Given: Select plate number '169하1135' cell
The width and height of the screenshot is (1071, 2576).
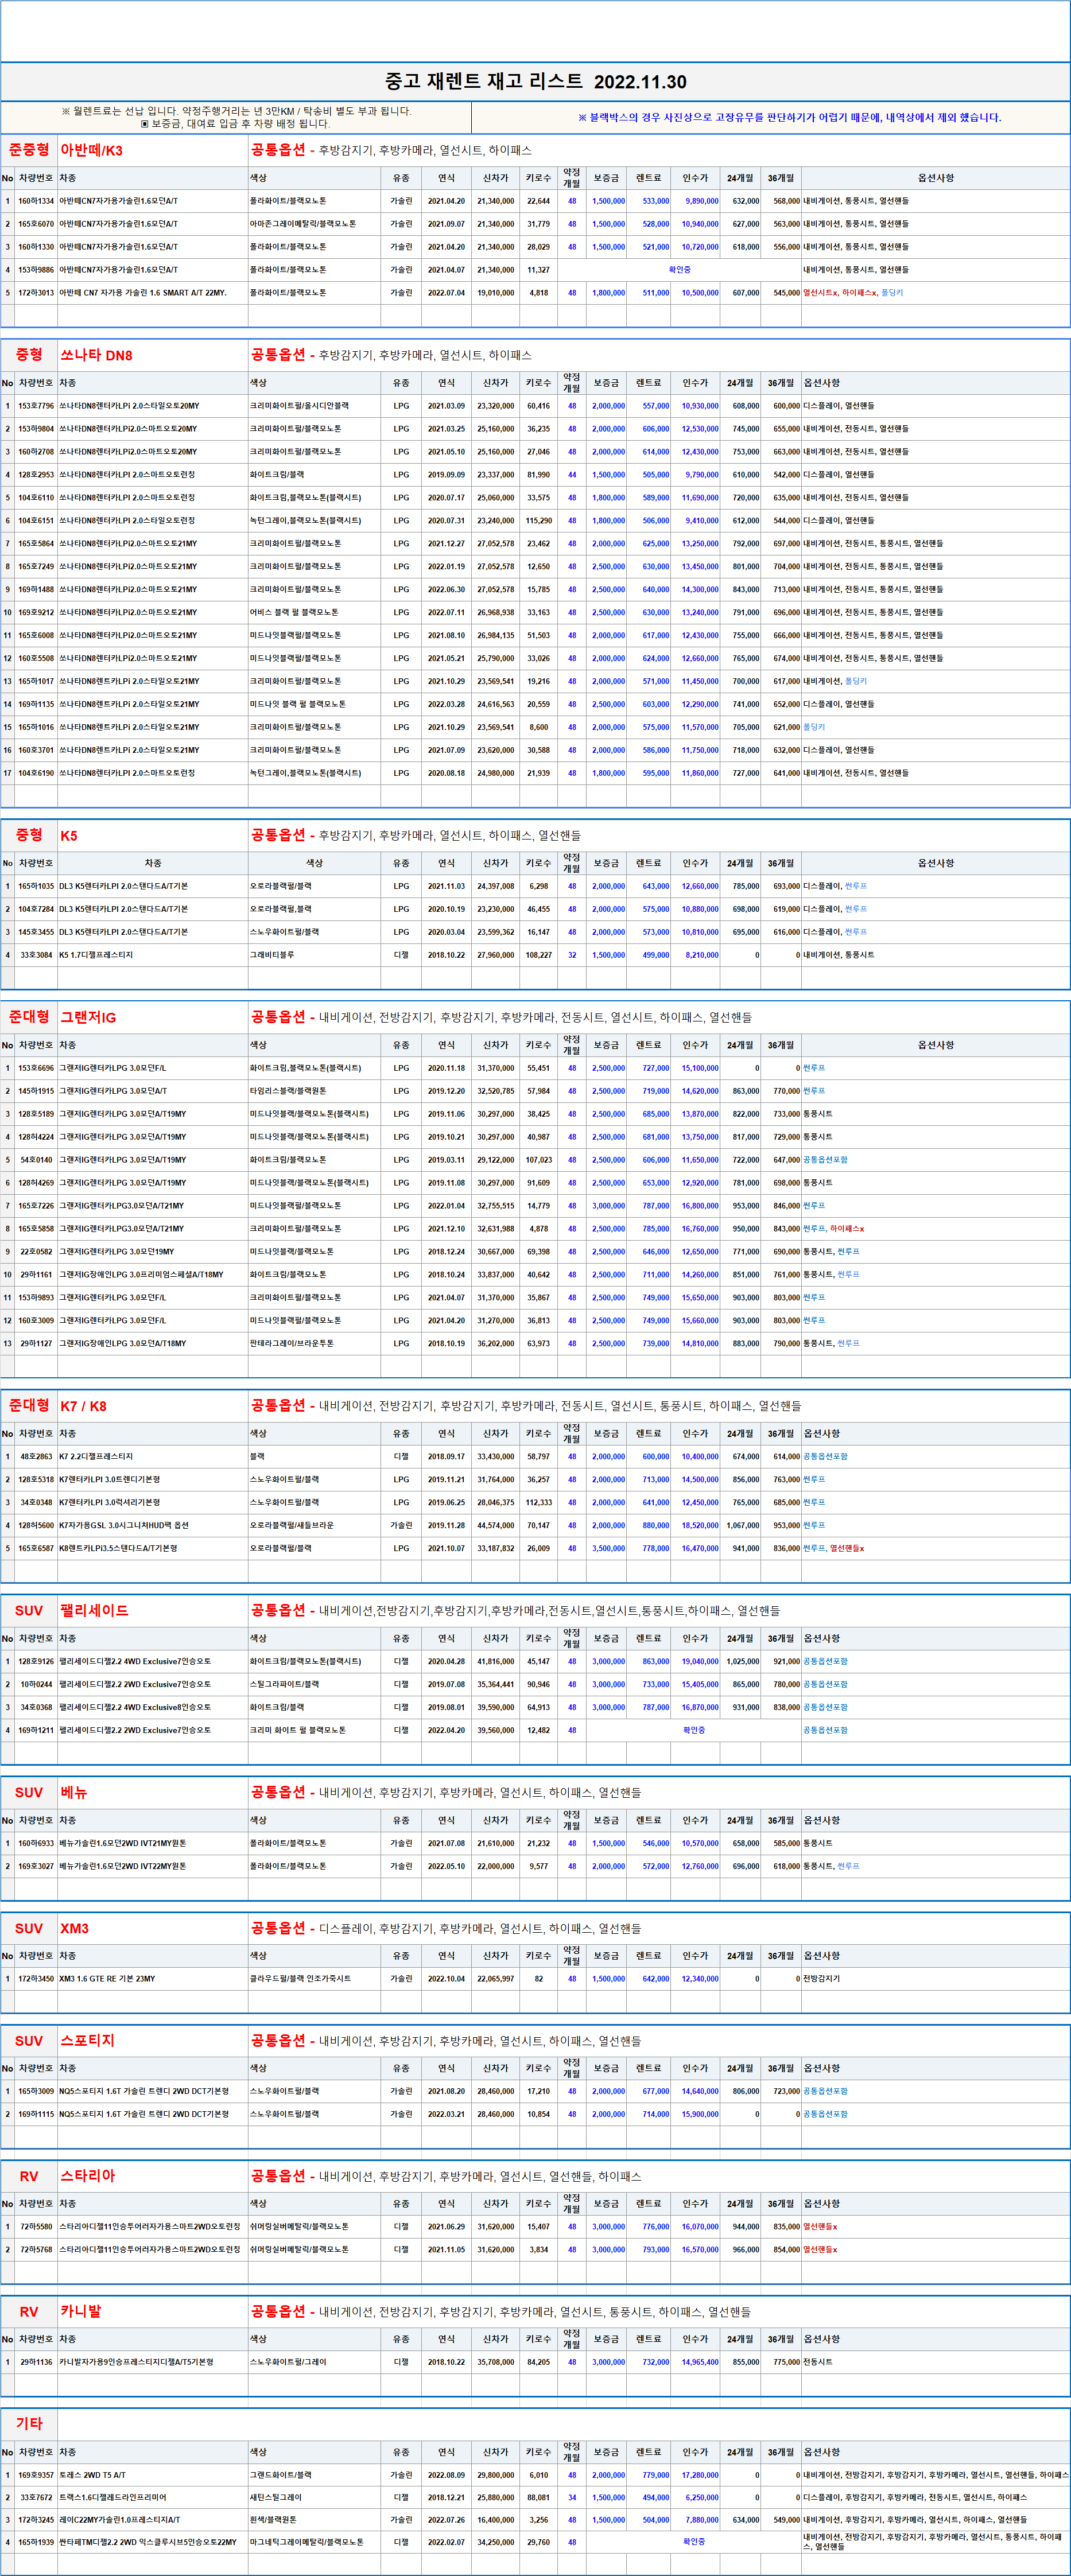Looking at the screenshot, I should point(36,704).
